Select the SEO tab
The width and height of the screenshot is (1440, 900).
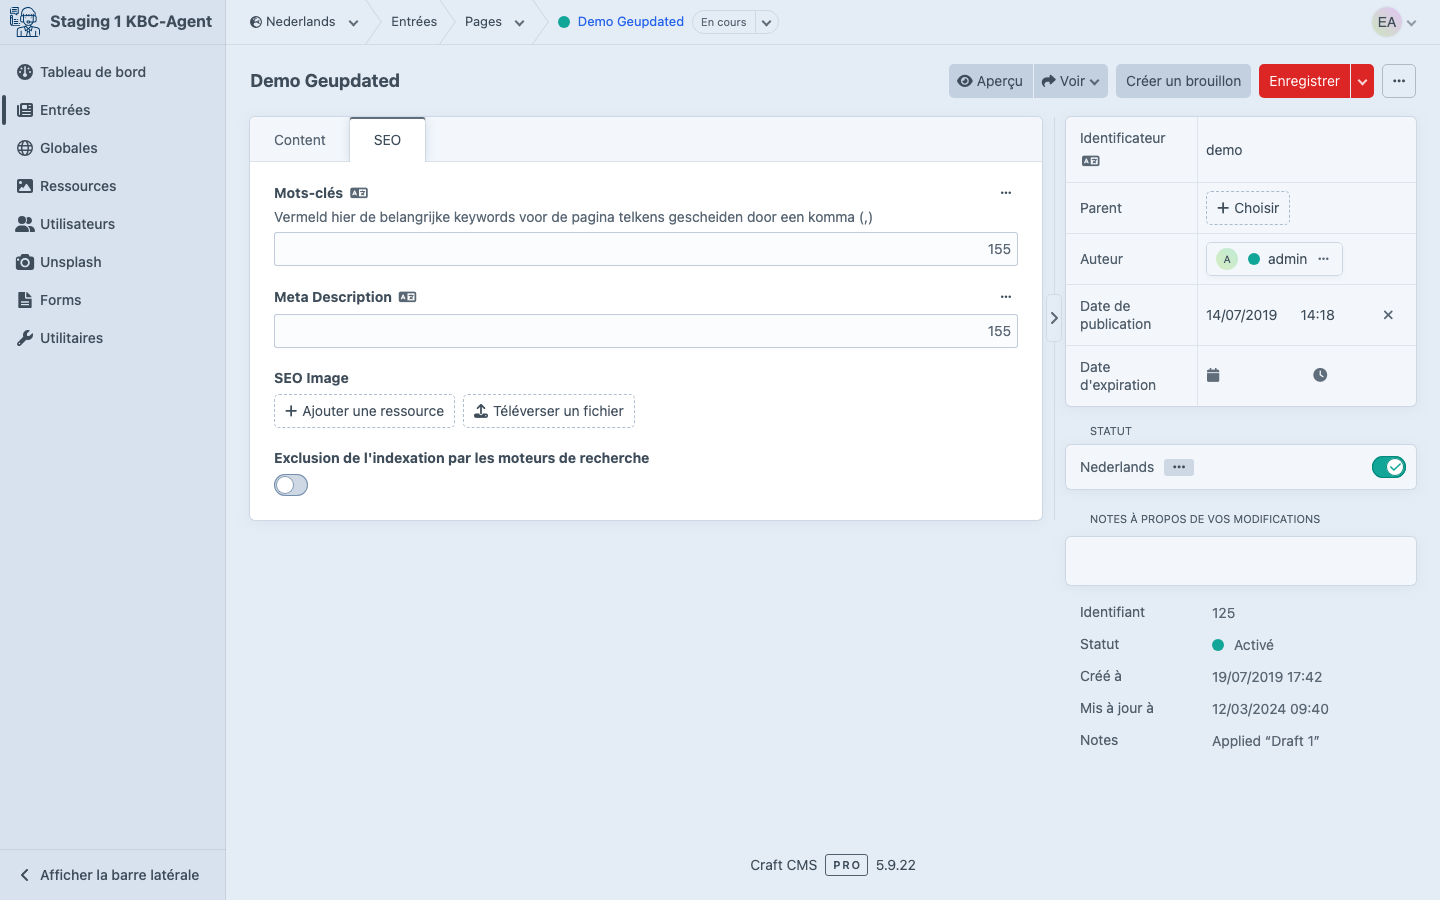pyautogui.click(x=387, y=140)
